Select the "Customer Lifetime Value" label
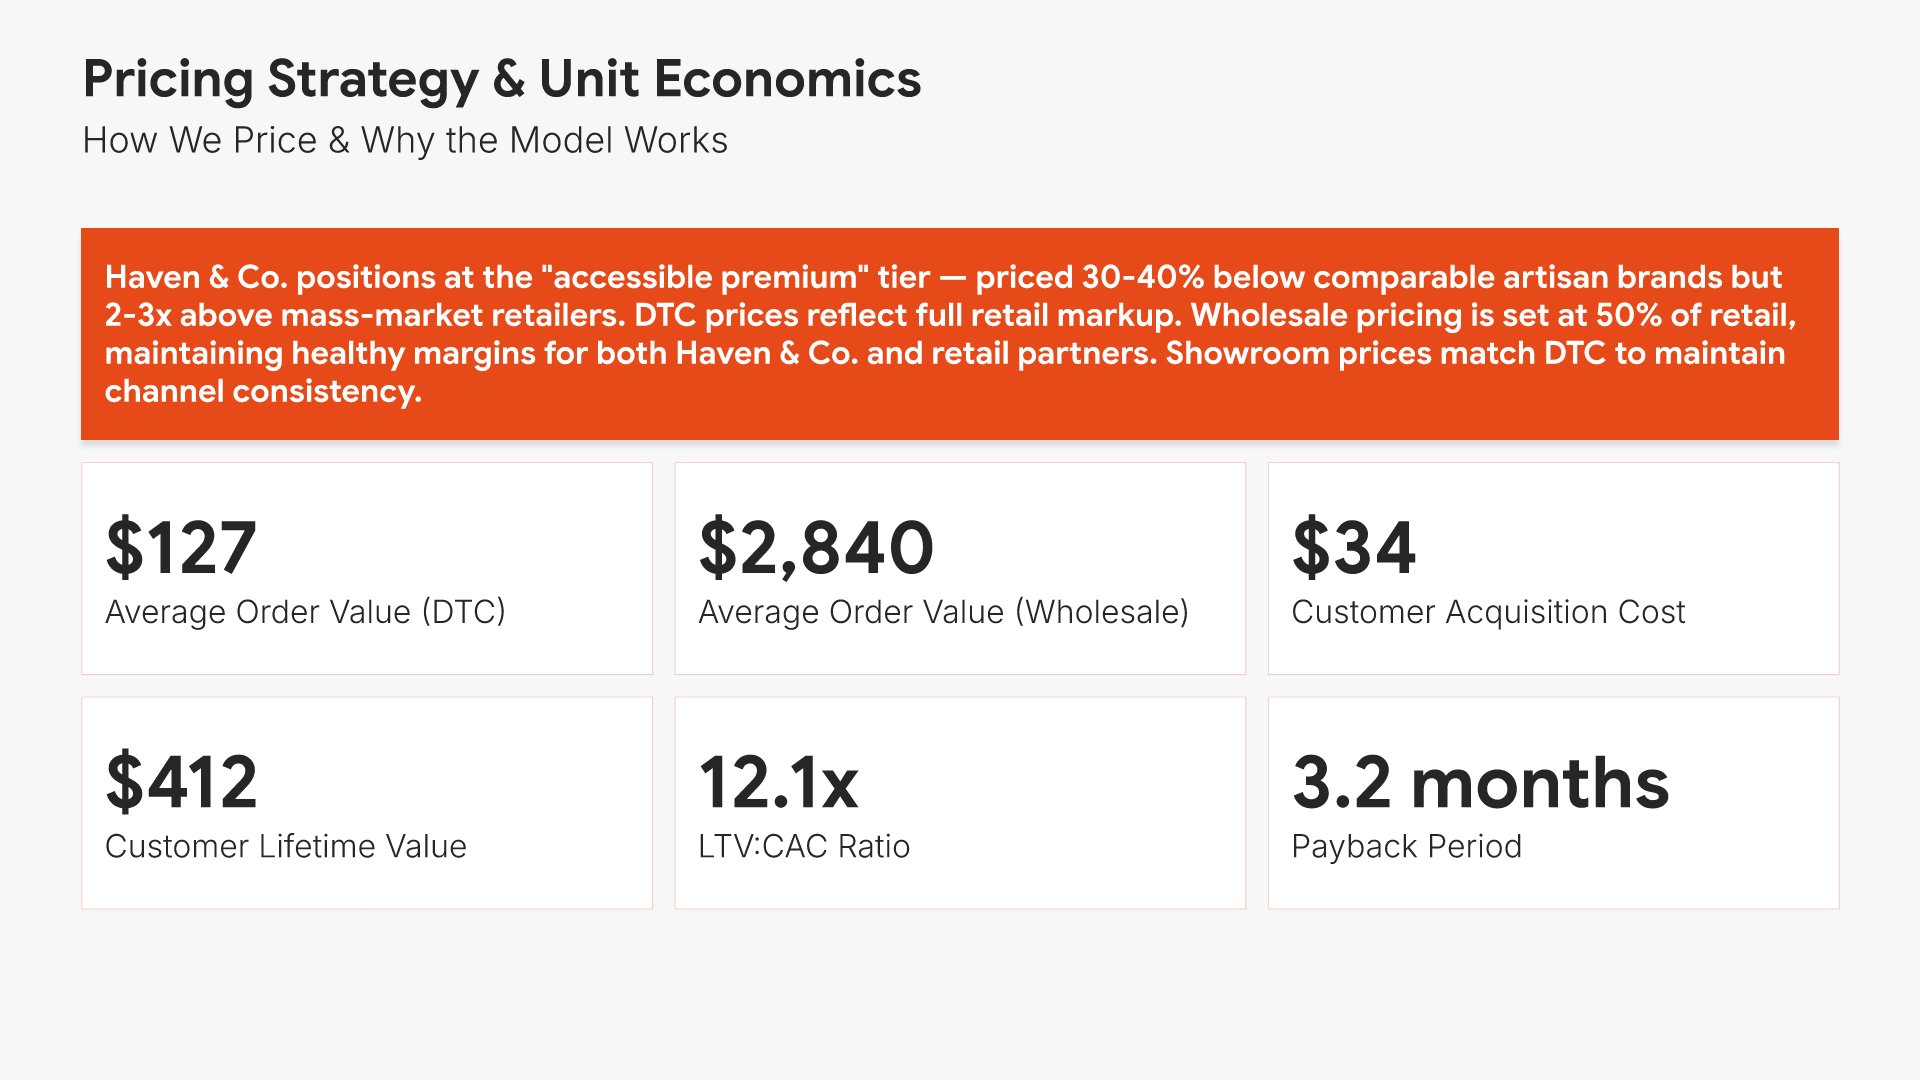 285,846
